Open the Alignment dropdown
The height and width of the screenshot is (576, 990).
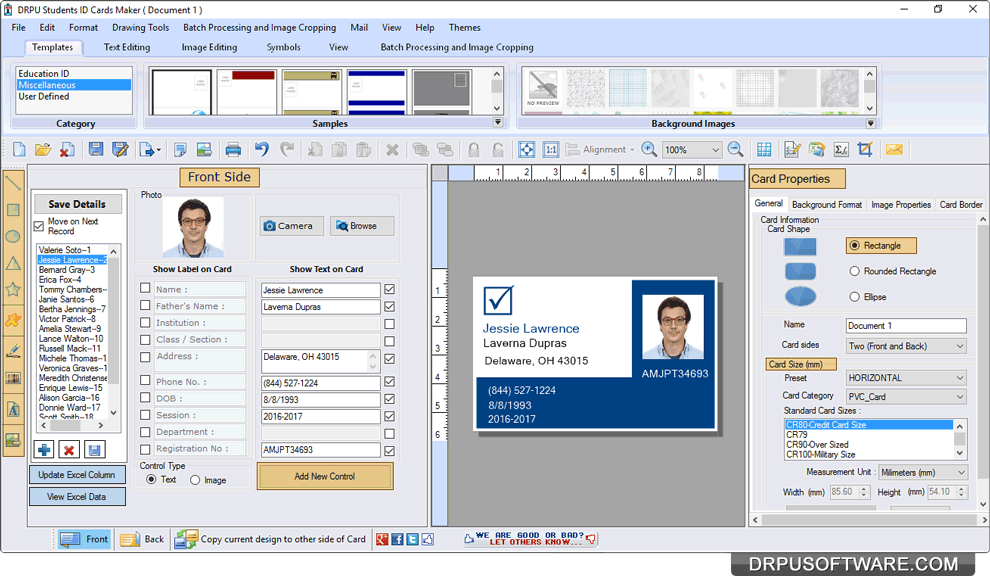coord(600,150)
